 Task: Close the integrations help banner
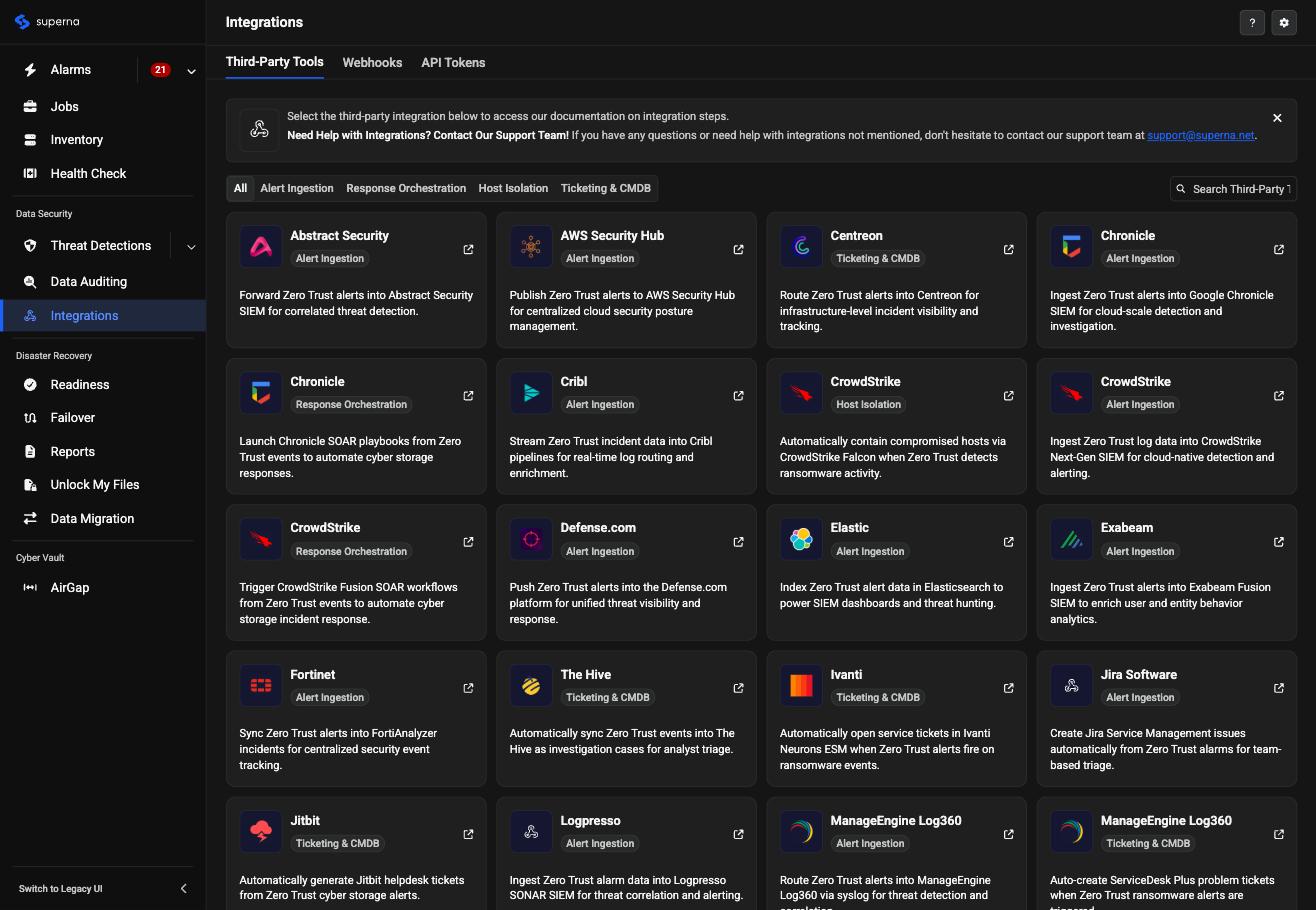tap(1277, 118)
